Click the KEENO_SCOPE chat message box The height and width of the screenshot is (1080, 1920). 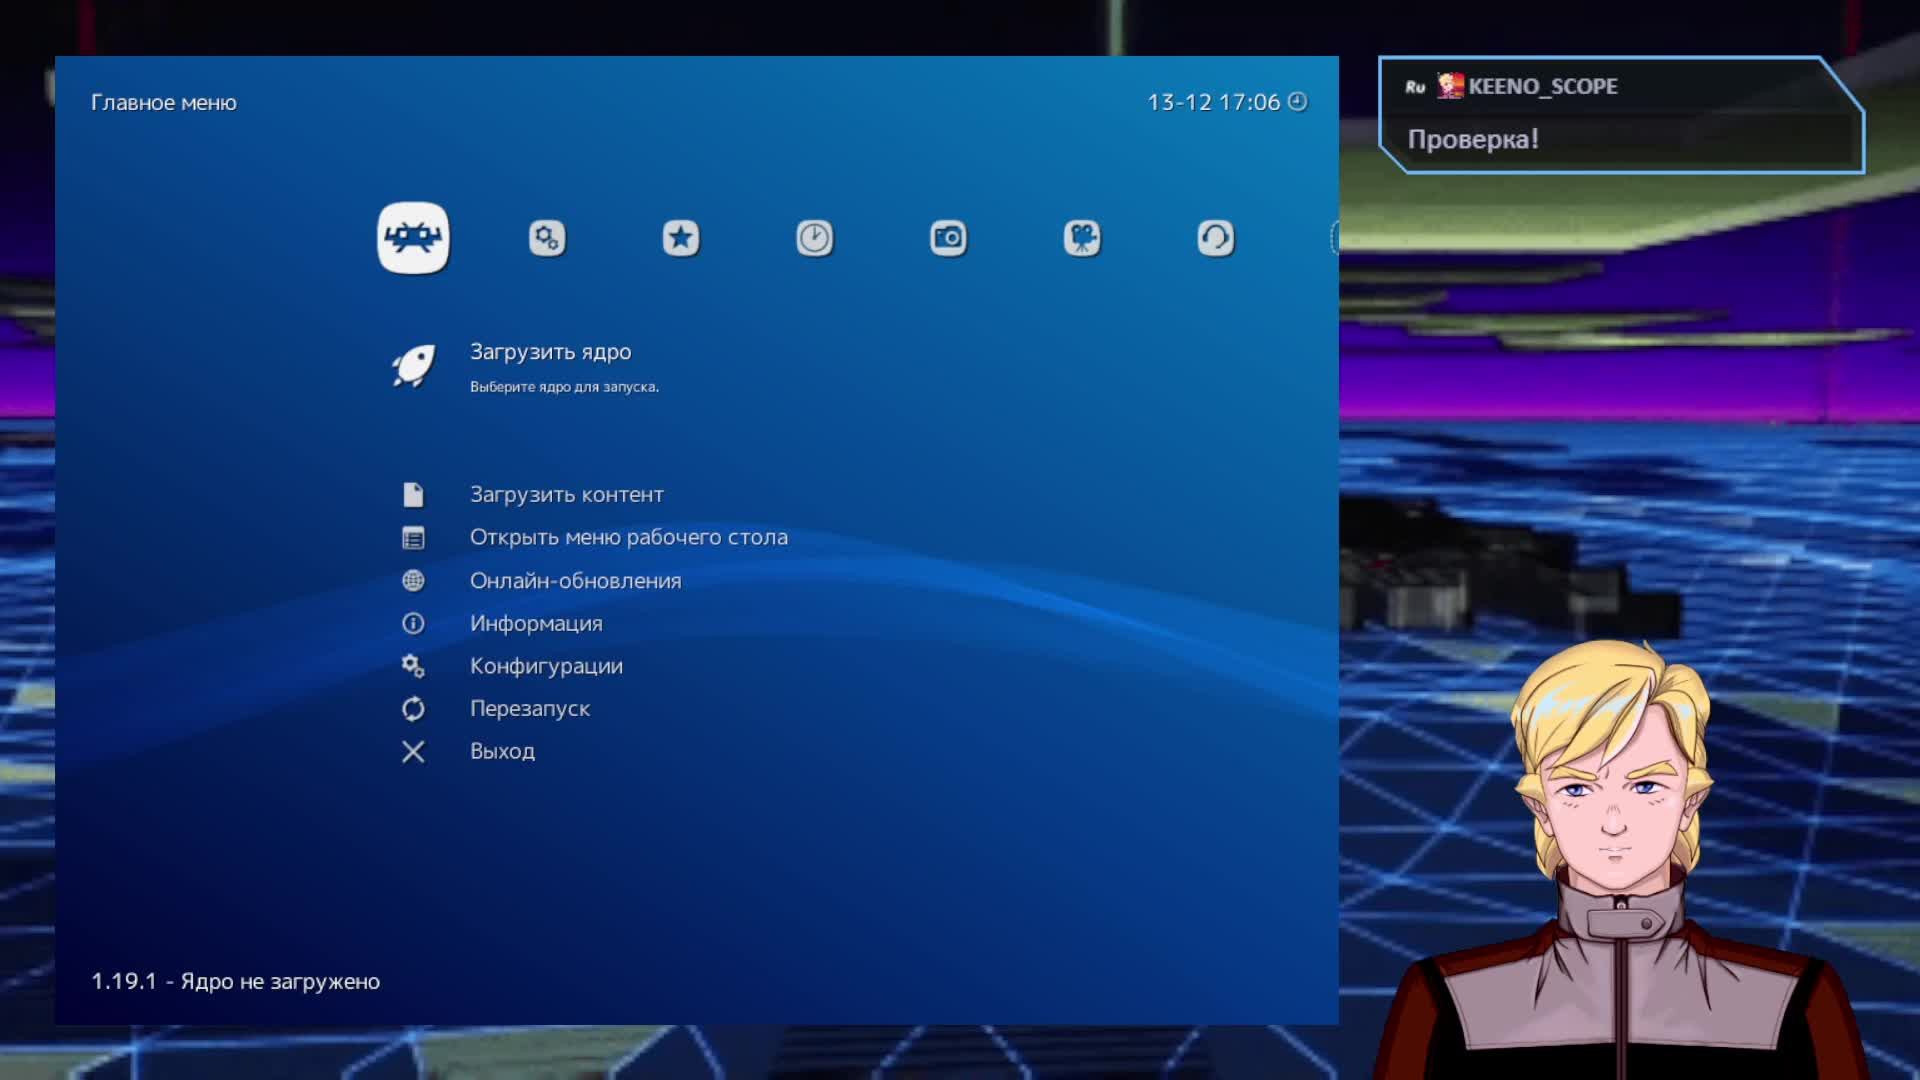click(x=1620, y=116)
